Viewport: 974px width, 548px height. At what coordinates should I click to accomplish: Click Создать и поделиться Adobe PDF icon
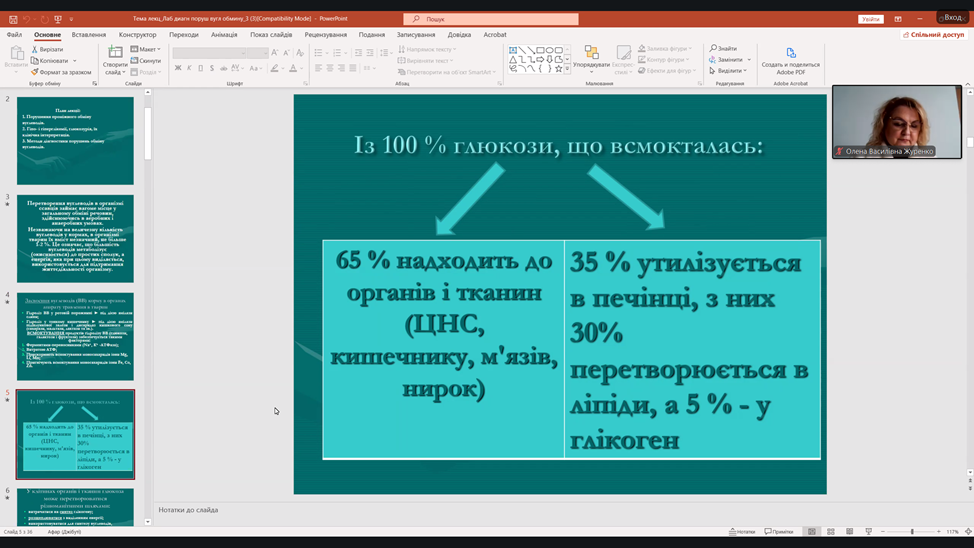790,53
